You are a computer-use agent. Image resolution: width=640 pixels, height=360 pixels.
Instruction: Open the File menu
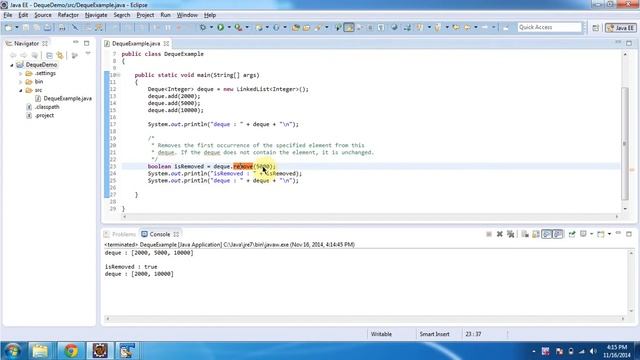(x=8, y=15)
